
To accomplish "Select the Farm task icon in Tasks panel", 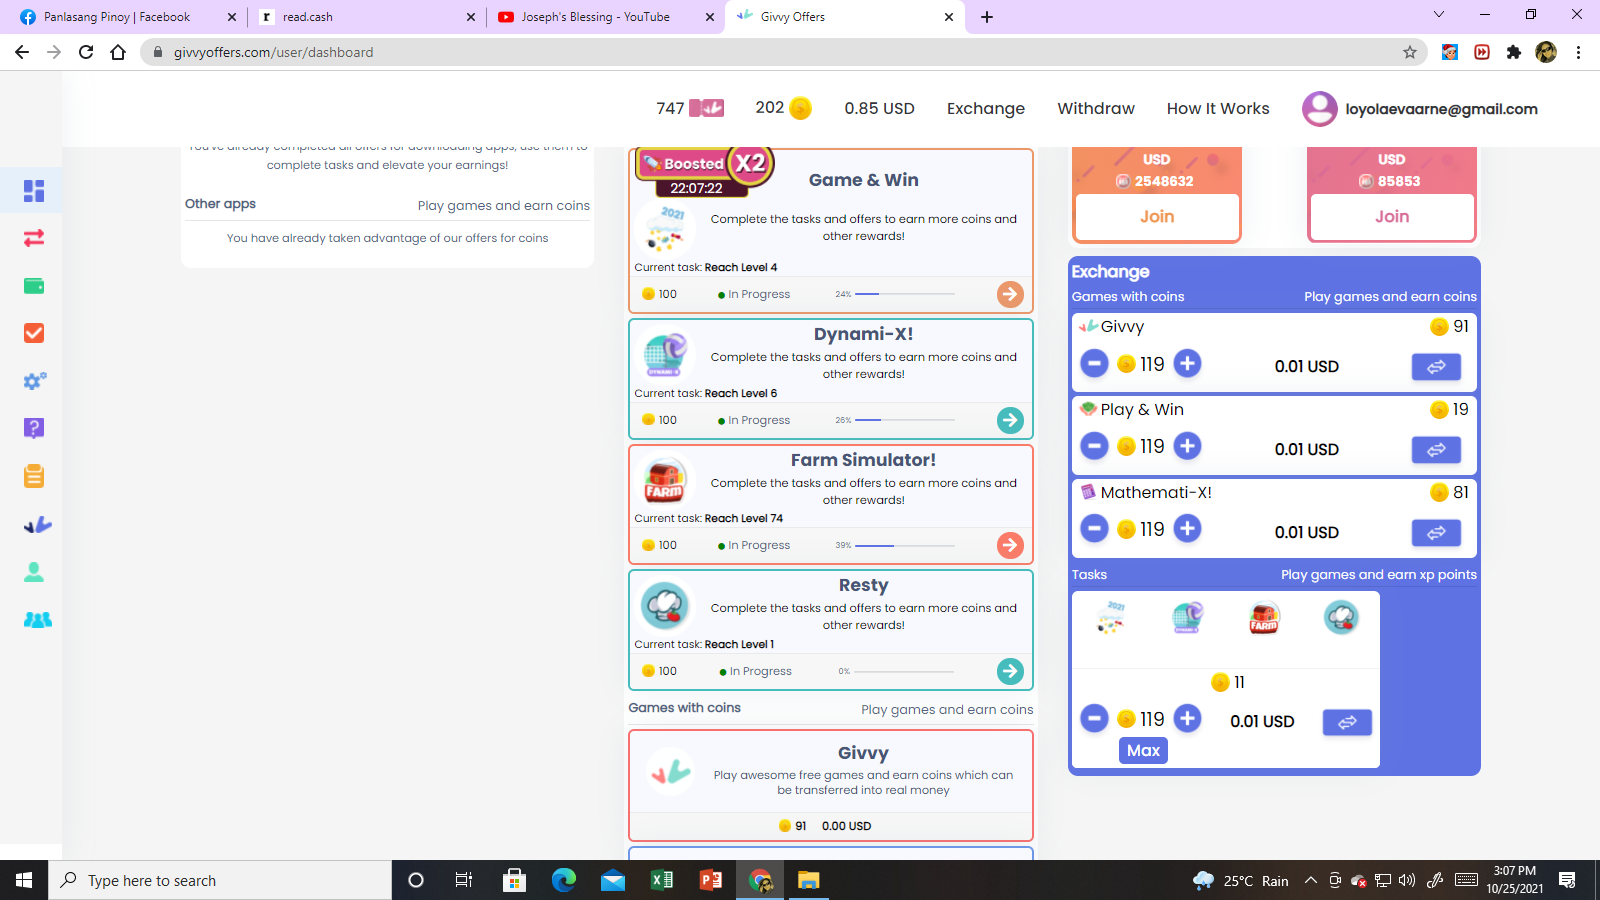I will [1264, 618].
